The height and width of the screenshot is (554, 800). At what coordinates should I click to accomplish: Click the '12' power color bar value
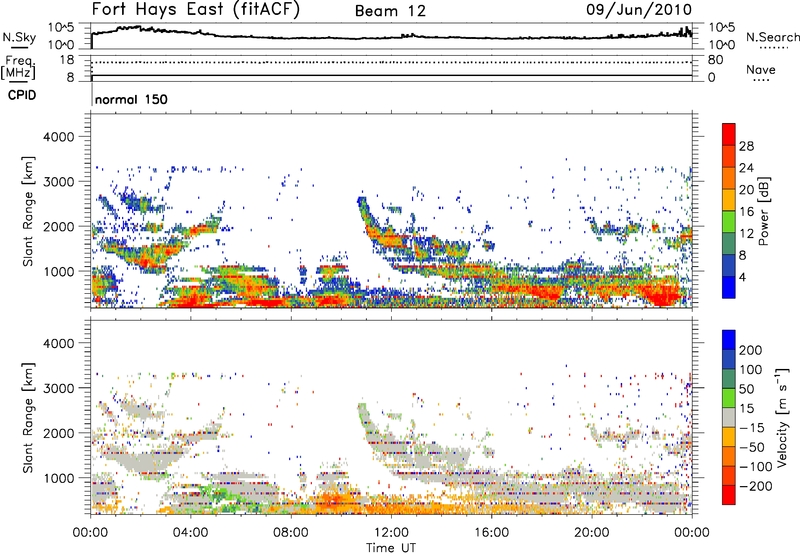pos(746,234)
